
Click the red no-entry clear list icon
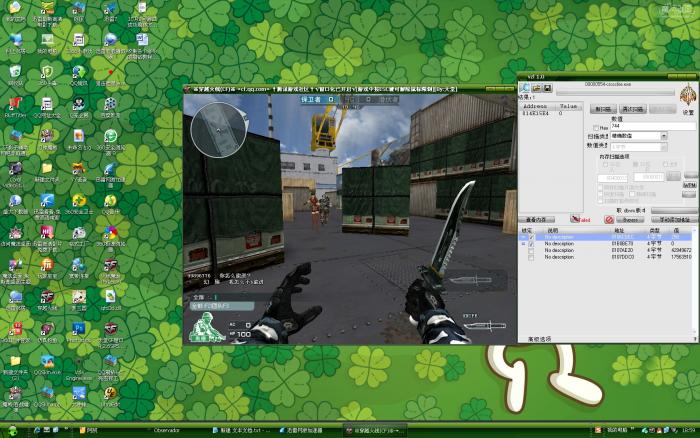609,219
